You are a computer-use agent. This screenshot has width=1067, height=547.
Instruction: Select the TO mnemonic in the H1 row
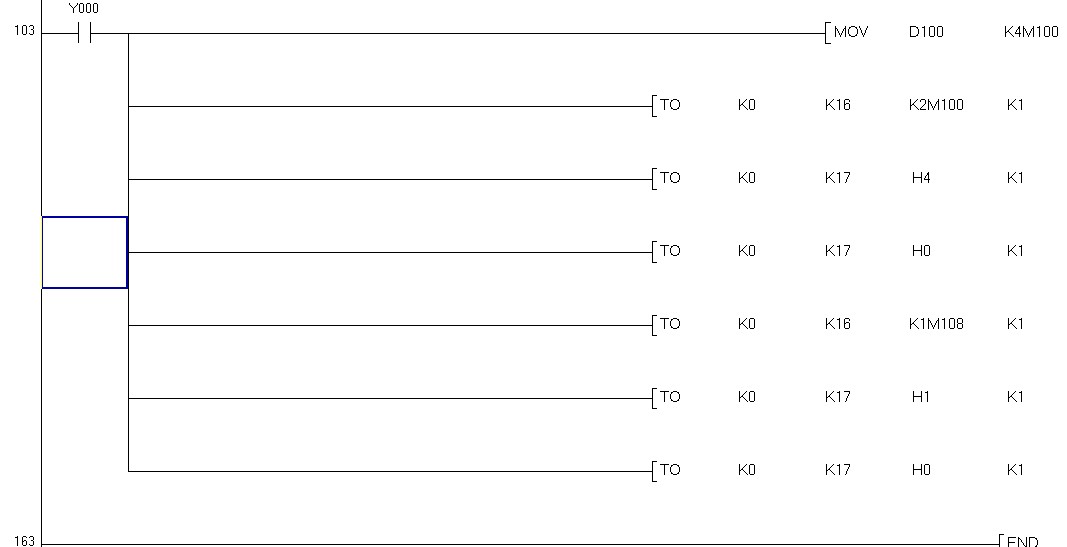(670, 397)
